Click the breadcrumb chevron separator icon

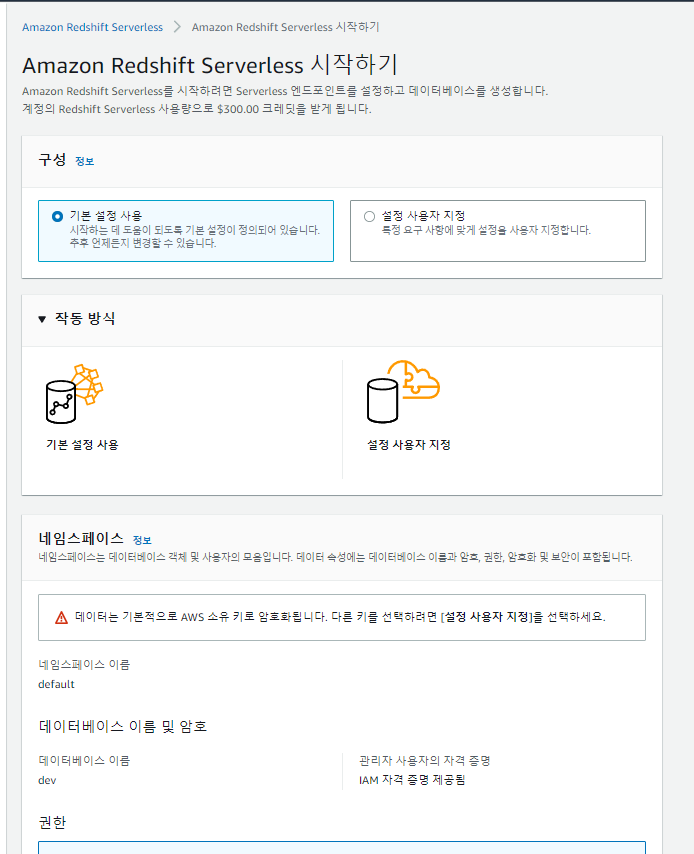click(177, 27)
